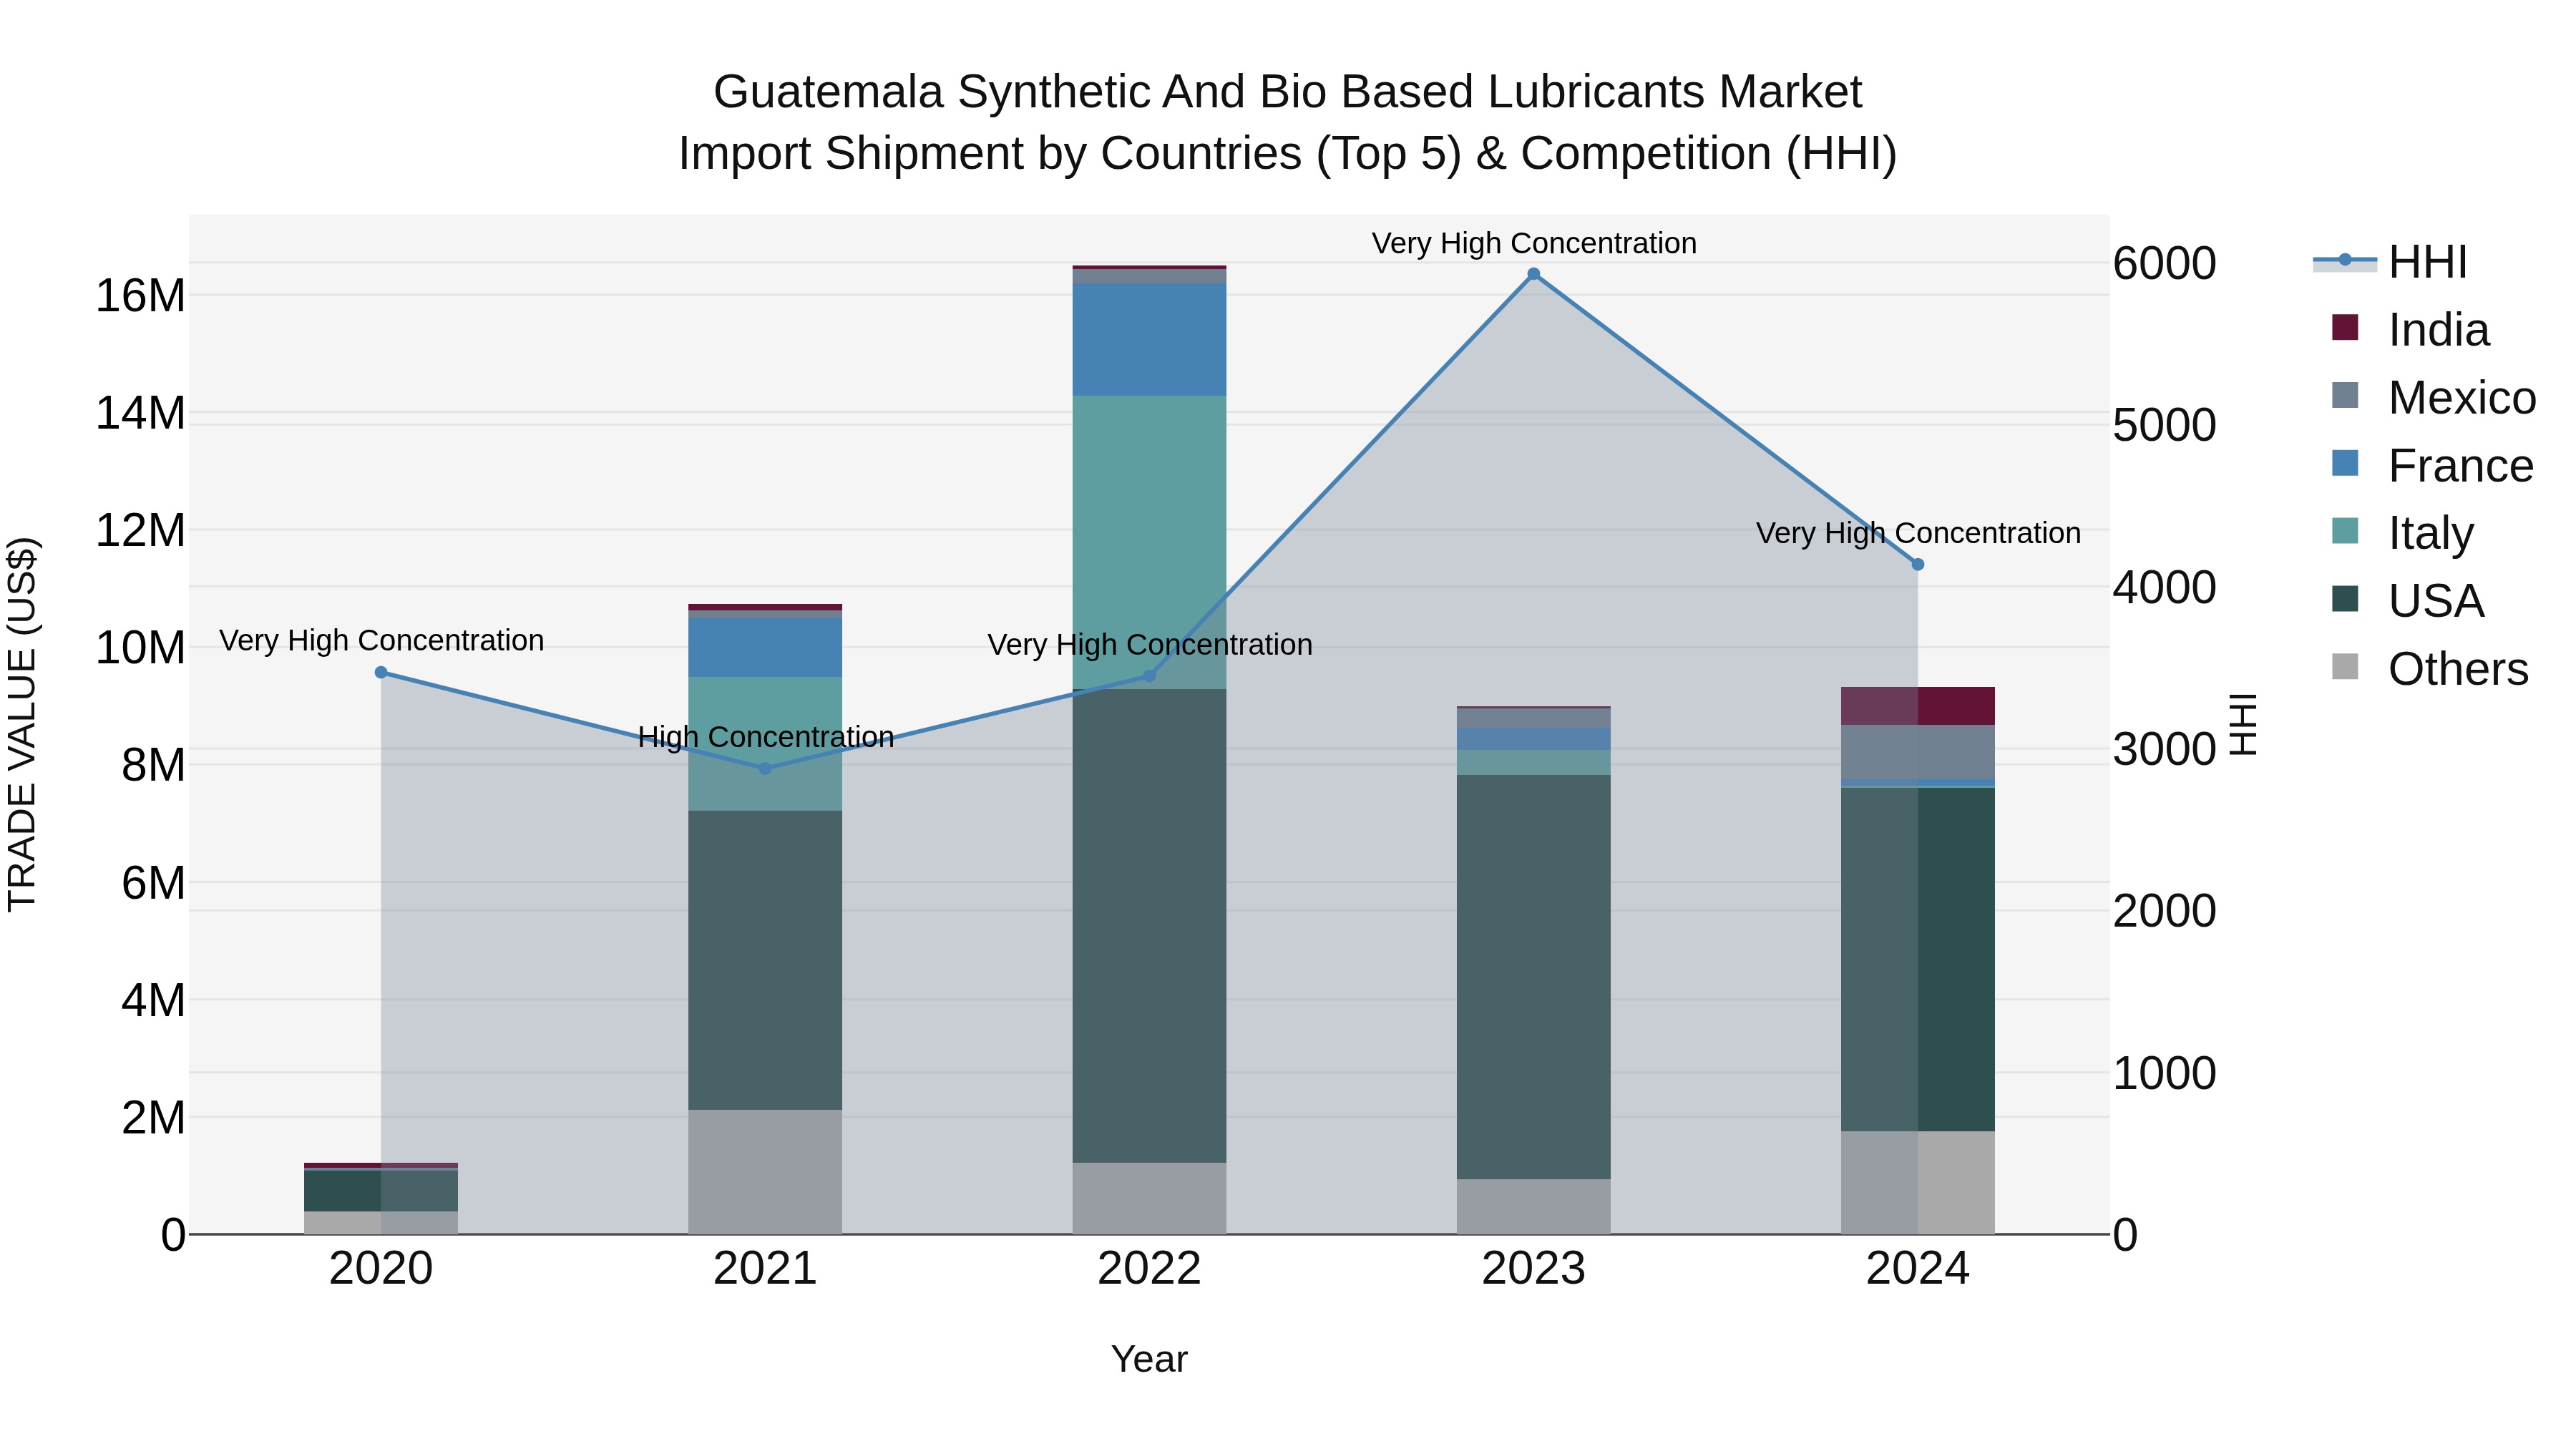The width and height of the screenshot is (2576, 1449).
Task: Click the Very High Concentration annotation for 2024
Action: (x=1918, y=533)
